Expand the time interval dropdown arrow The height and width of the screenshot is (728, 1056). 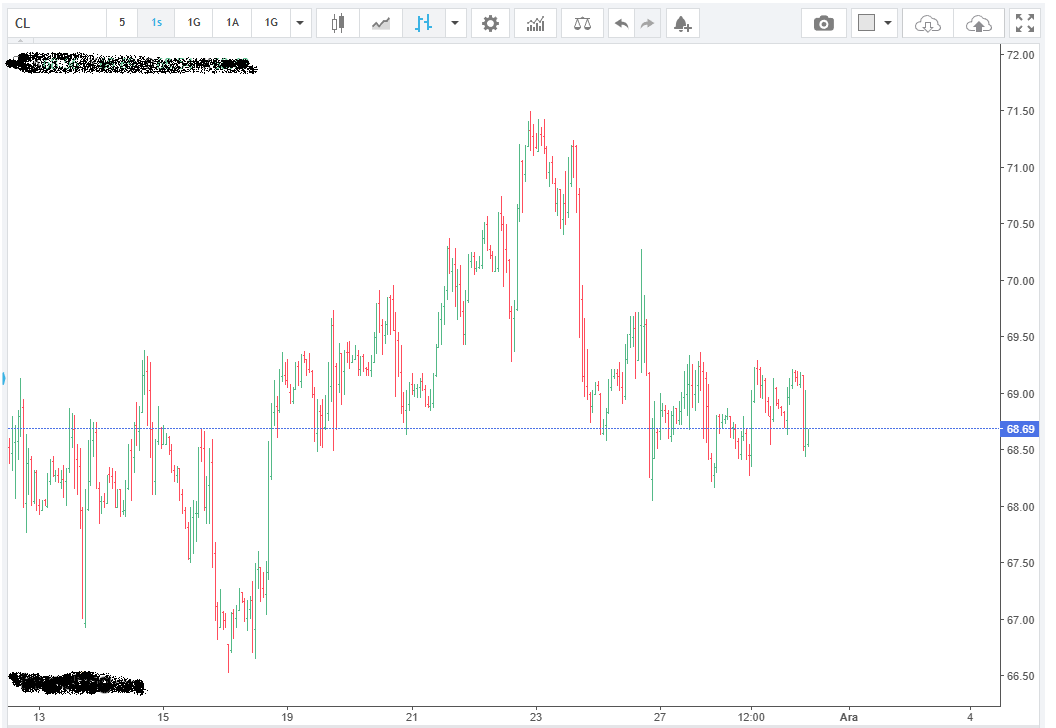coord(301,23)
